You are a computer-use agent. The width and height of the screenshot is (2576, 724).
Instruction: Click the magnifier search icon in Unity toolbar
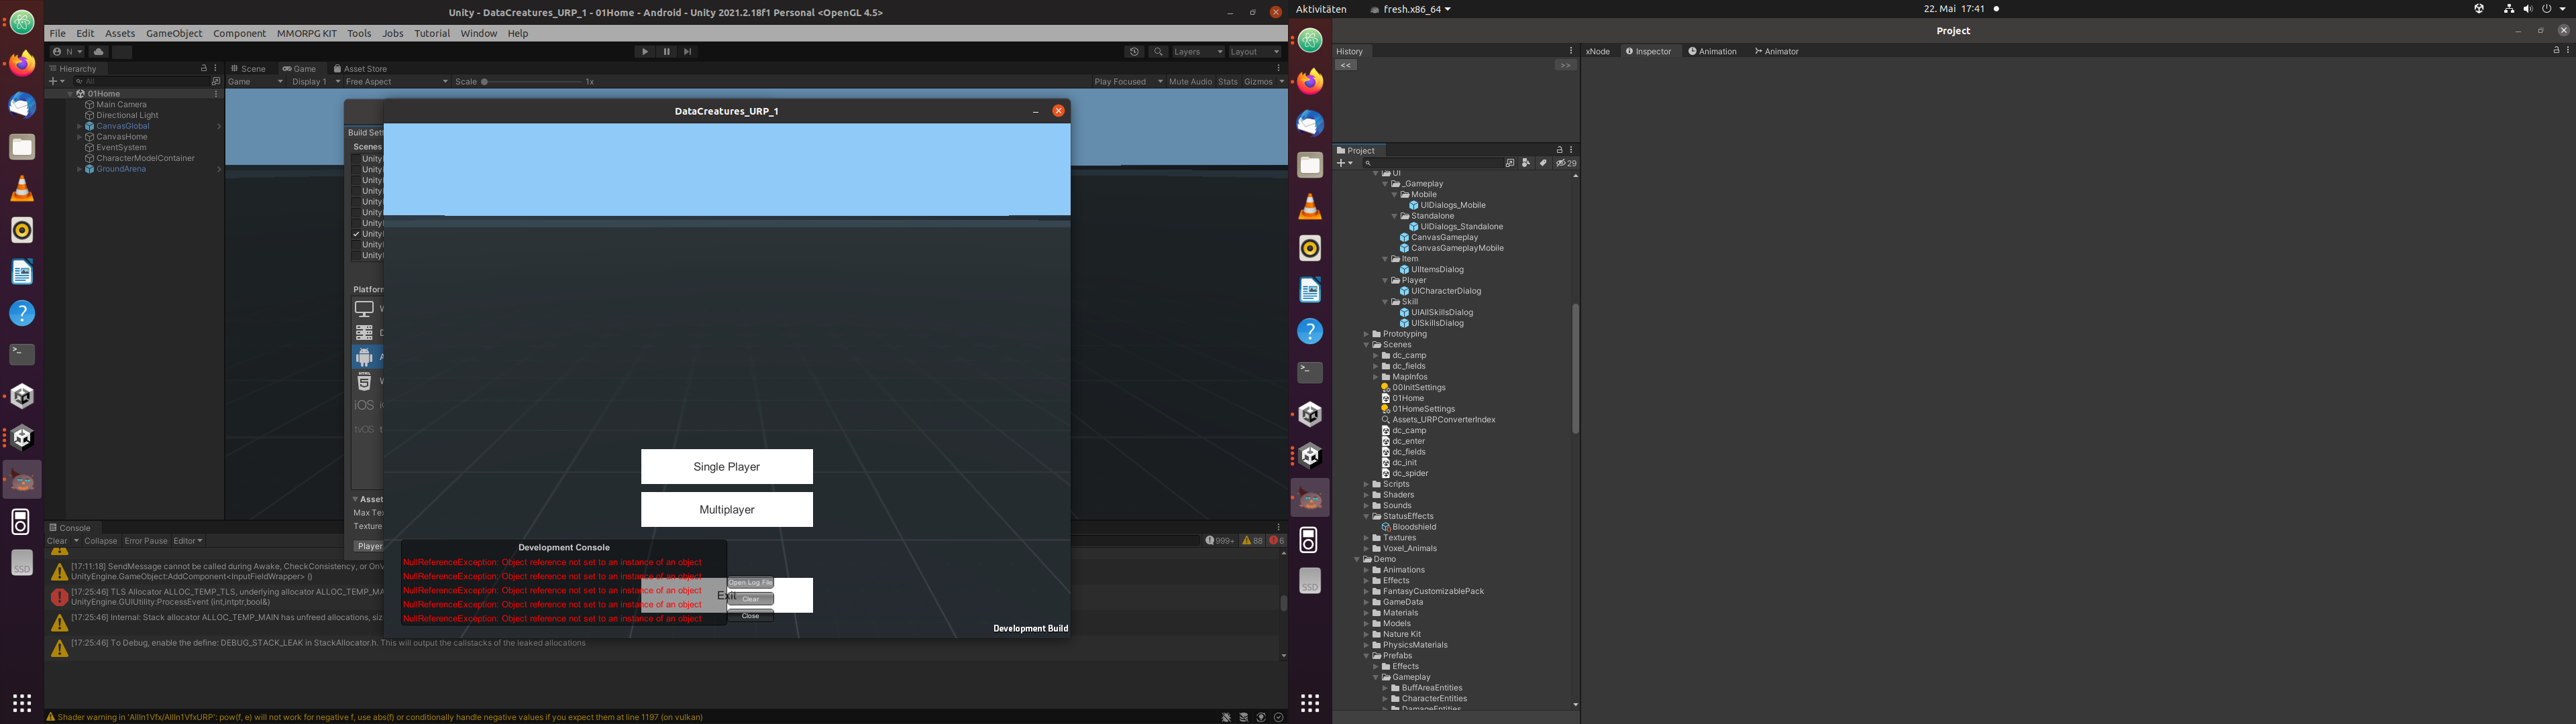click(1158, 52)
